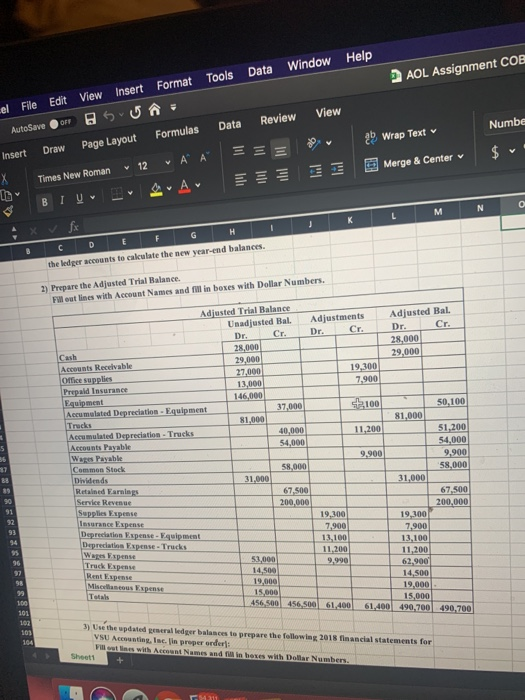525x700 pixels.
Task: Open the Customize Quick Access Toolbar dropdown
Action: 173,107
